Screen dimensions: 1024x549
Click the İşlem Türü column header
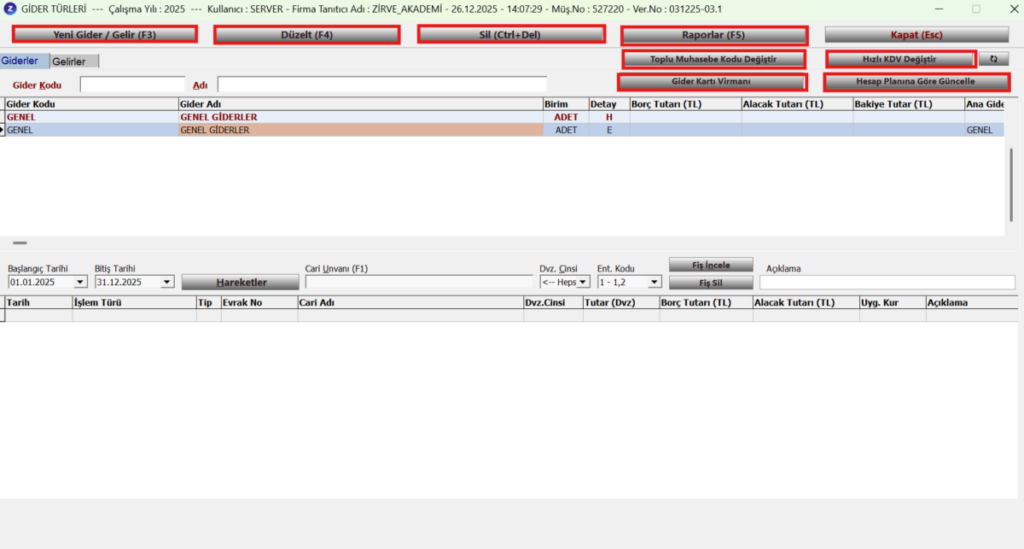click(x=134, y=302)
